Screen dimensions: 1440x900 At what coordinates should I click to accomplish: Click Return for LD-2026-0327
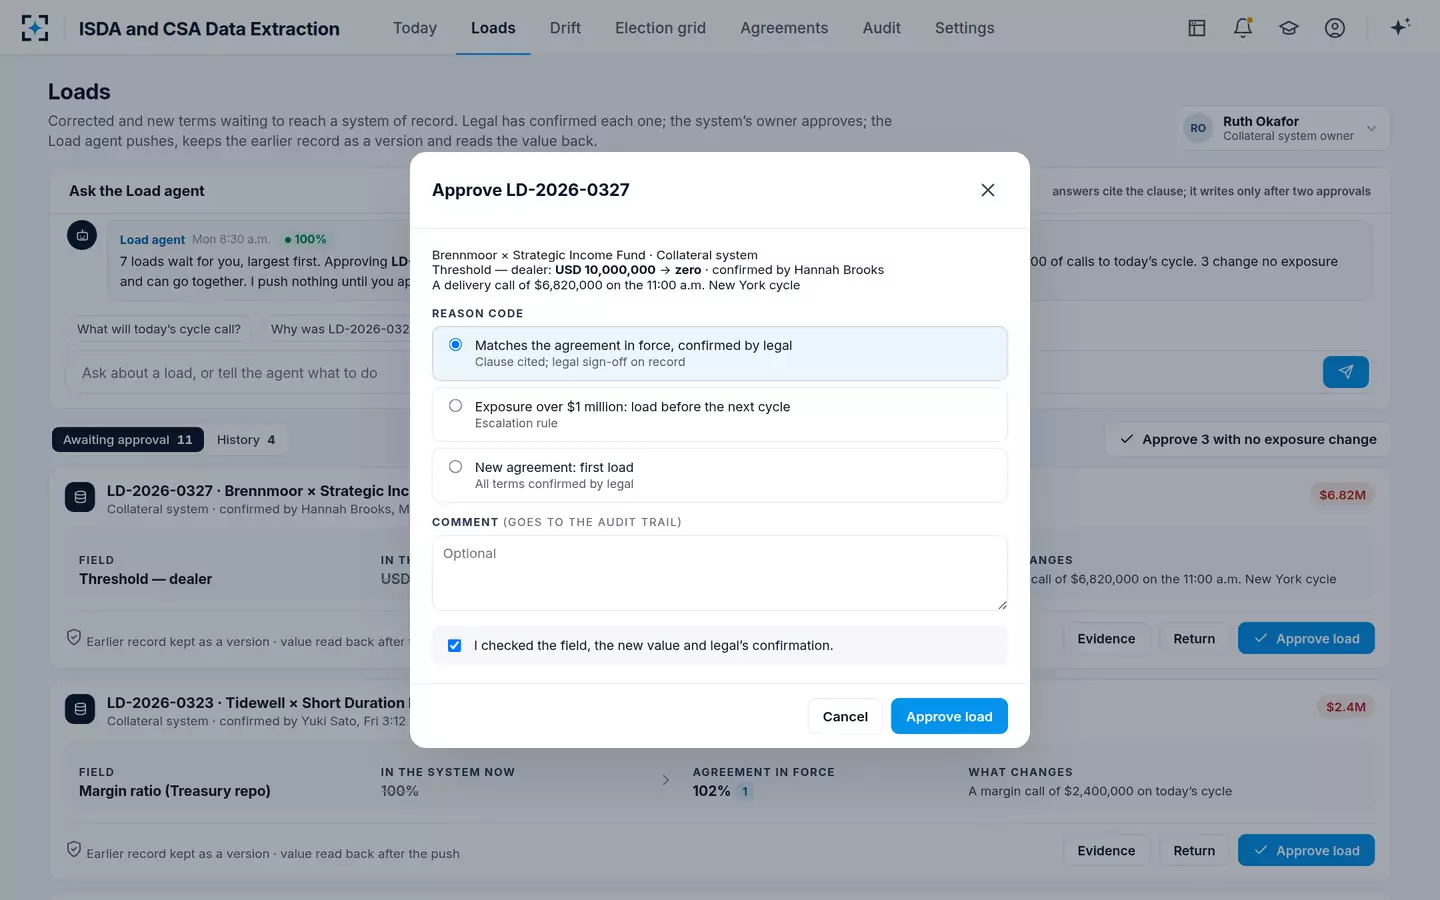[x=1194, y=638]
